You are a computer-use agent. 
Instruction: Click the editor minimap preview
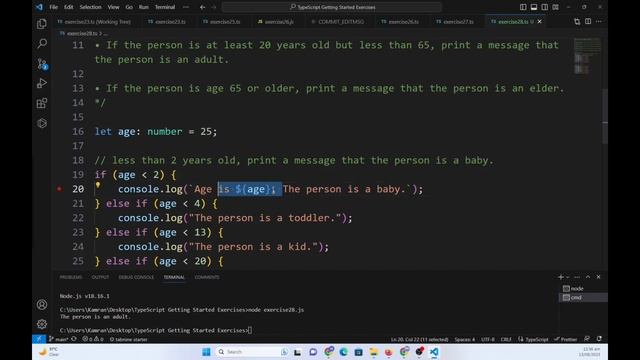pos(587,56)
